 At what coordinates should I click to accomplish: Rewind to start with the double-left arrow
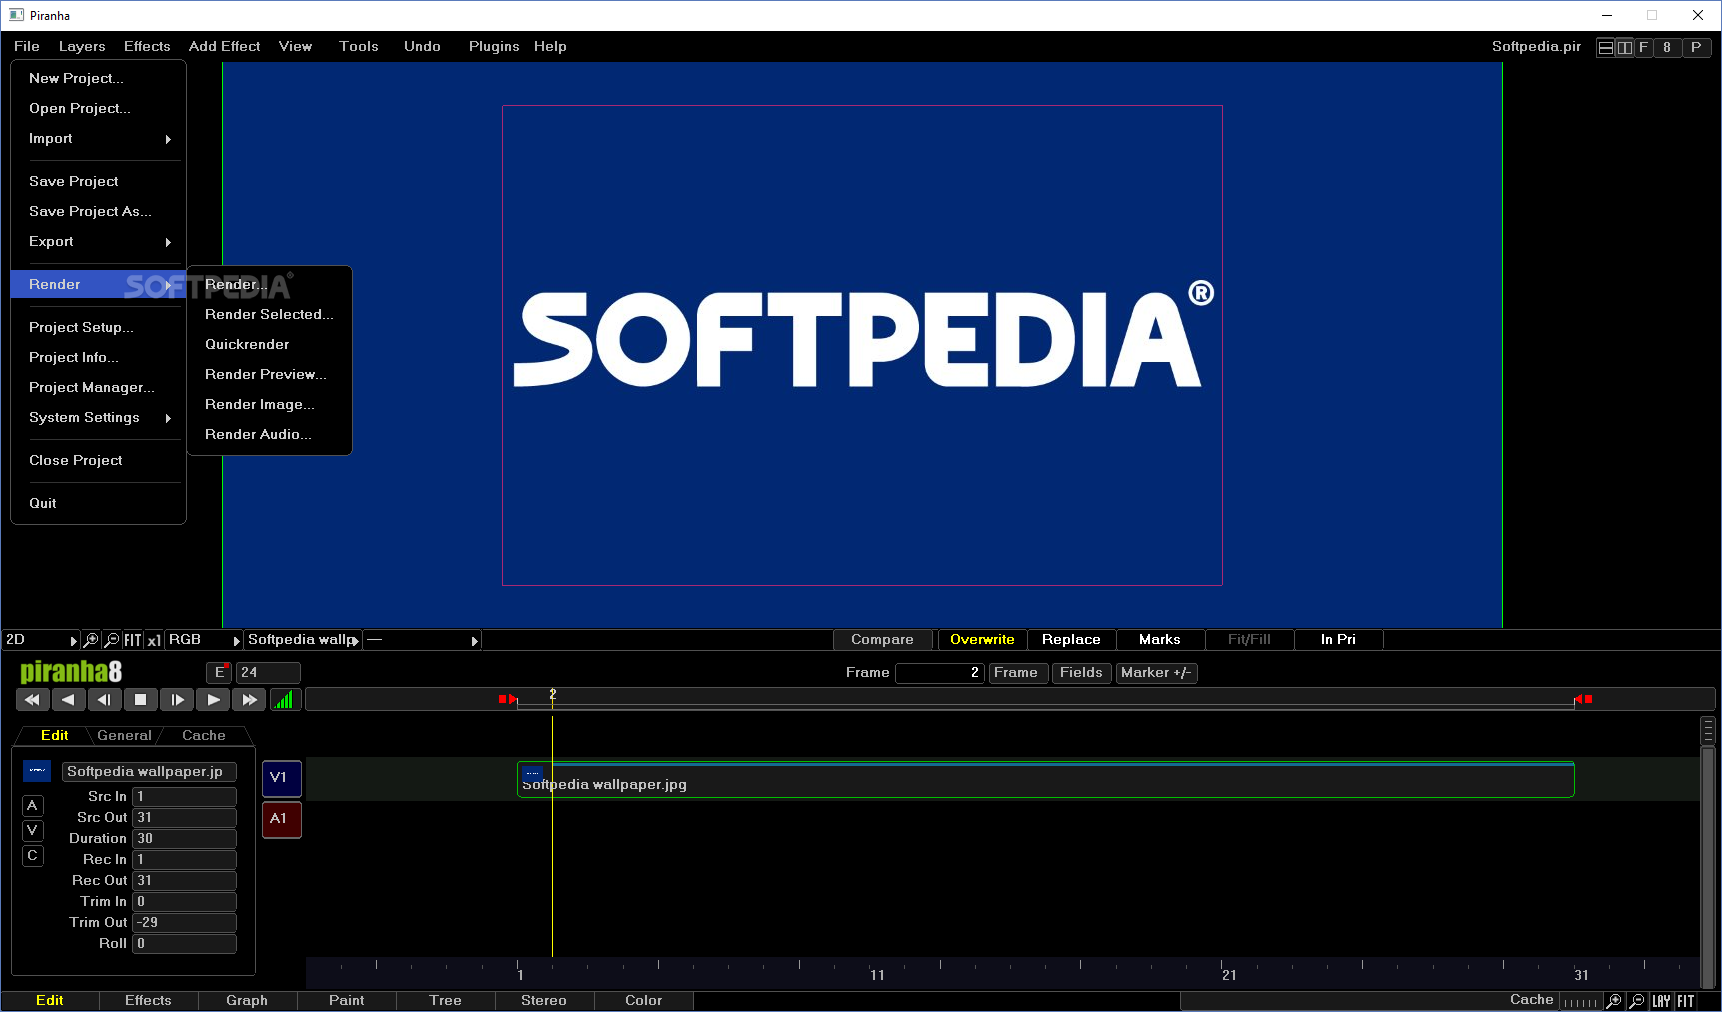[32, 700]
